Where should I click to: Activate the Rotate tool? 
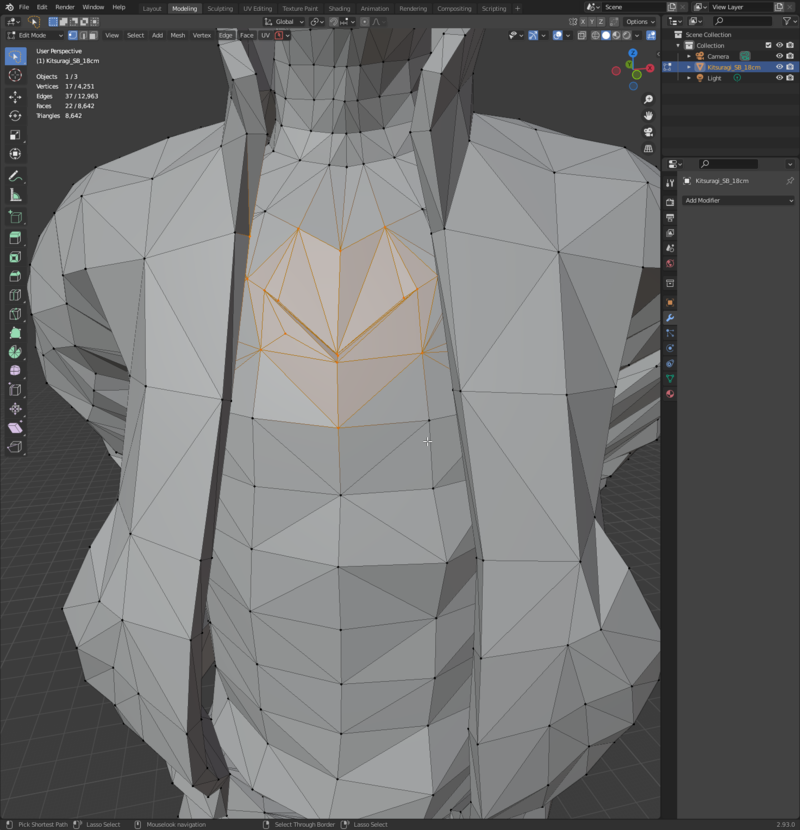point(15,115)
